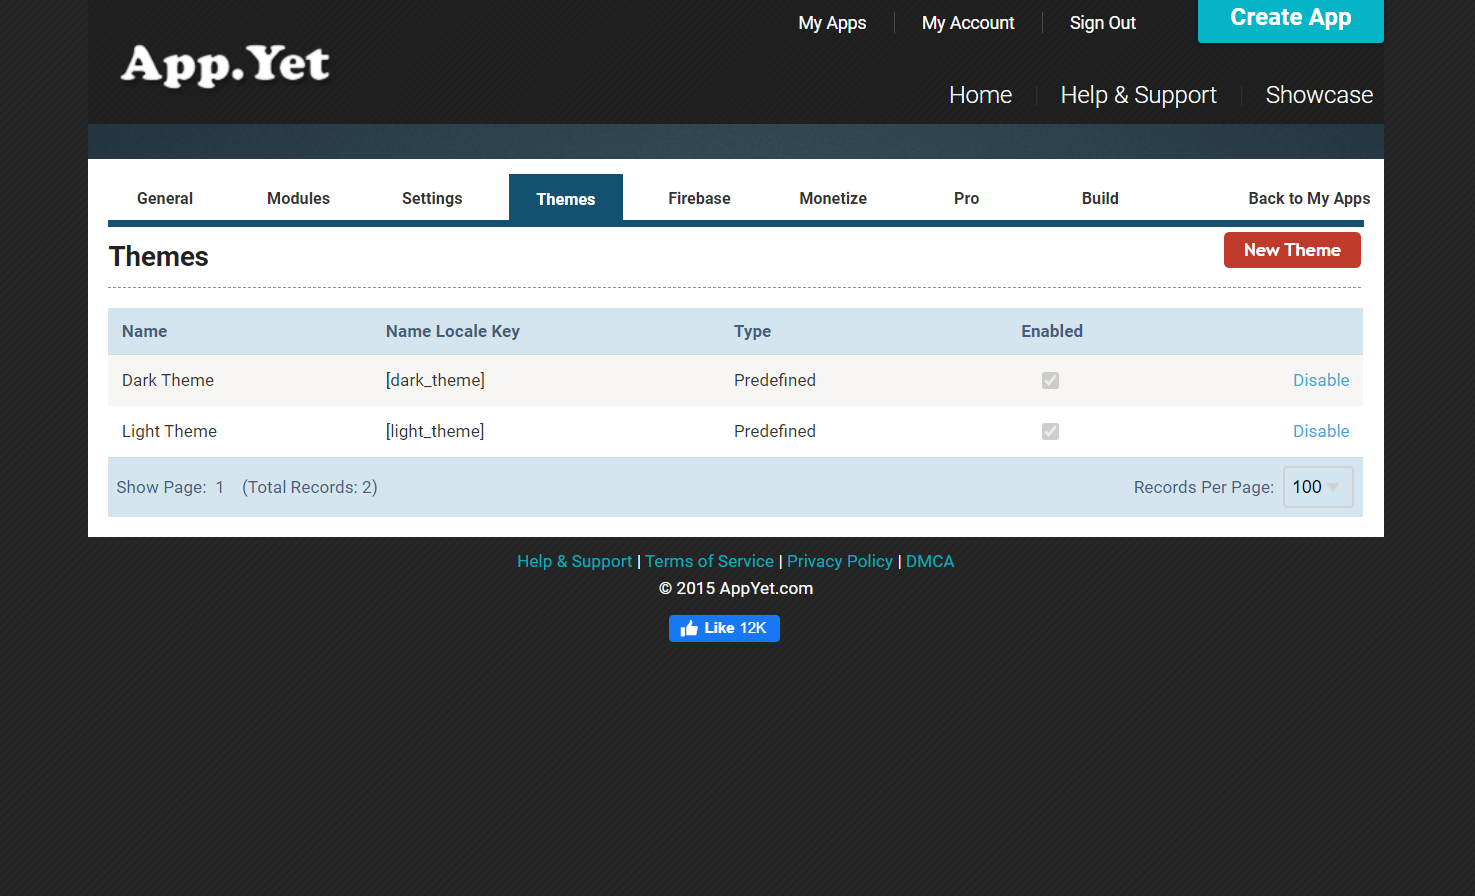1475x896 pixels.
Task: Switch to the Modules tab
Action: click(x=298, y=198)
